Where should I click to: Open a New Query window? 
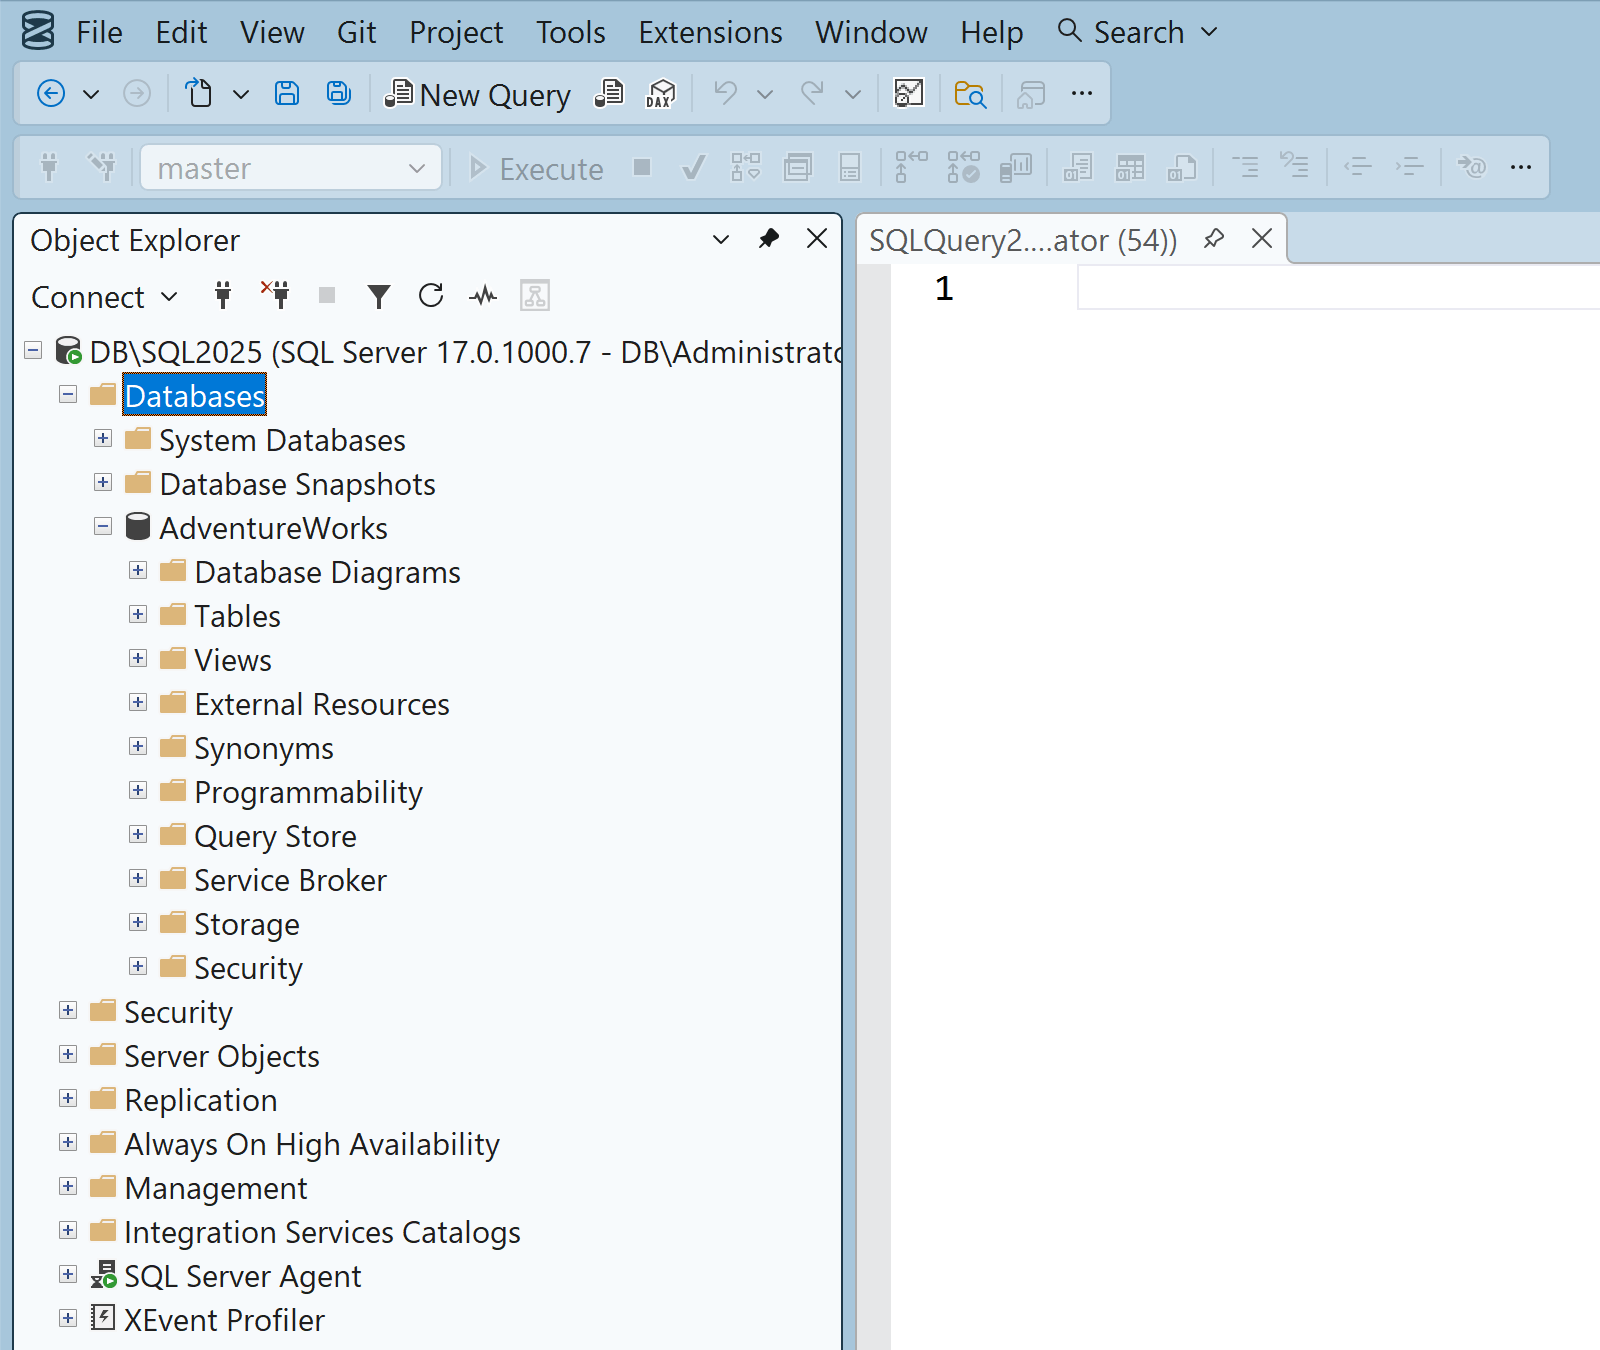coord(478,93)
